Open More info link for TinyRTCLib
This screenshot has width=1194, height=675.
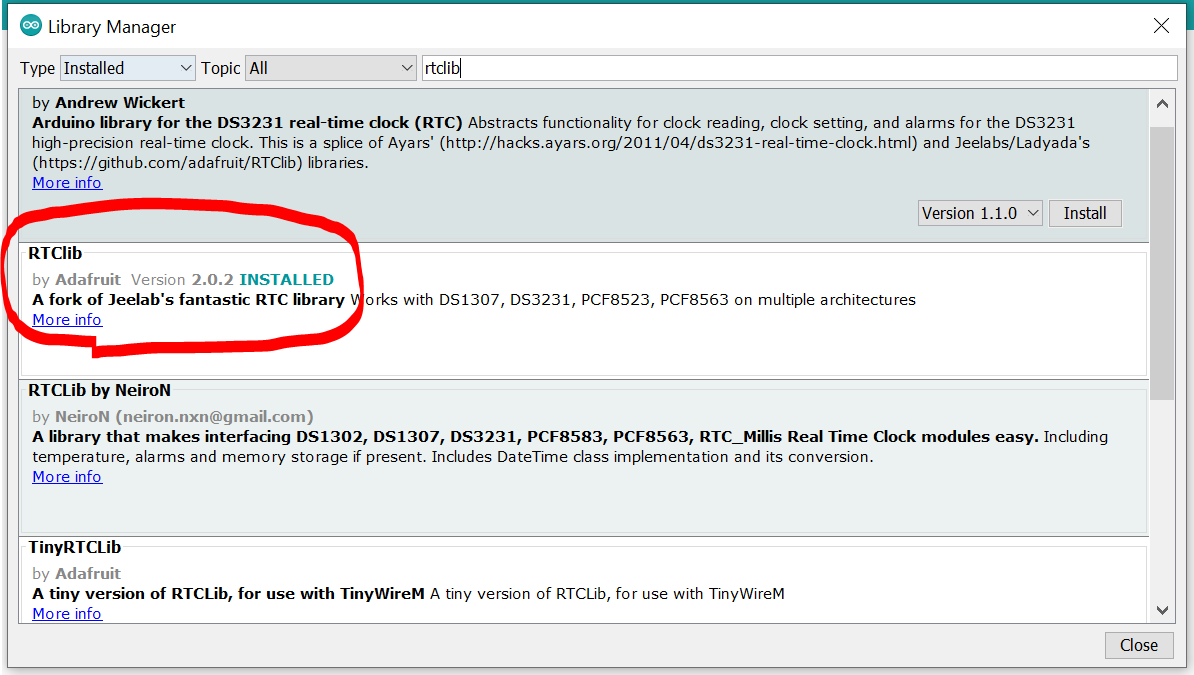67,614
